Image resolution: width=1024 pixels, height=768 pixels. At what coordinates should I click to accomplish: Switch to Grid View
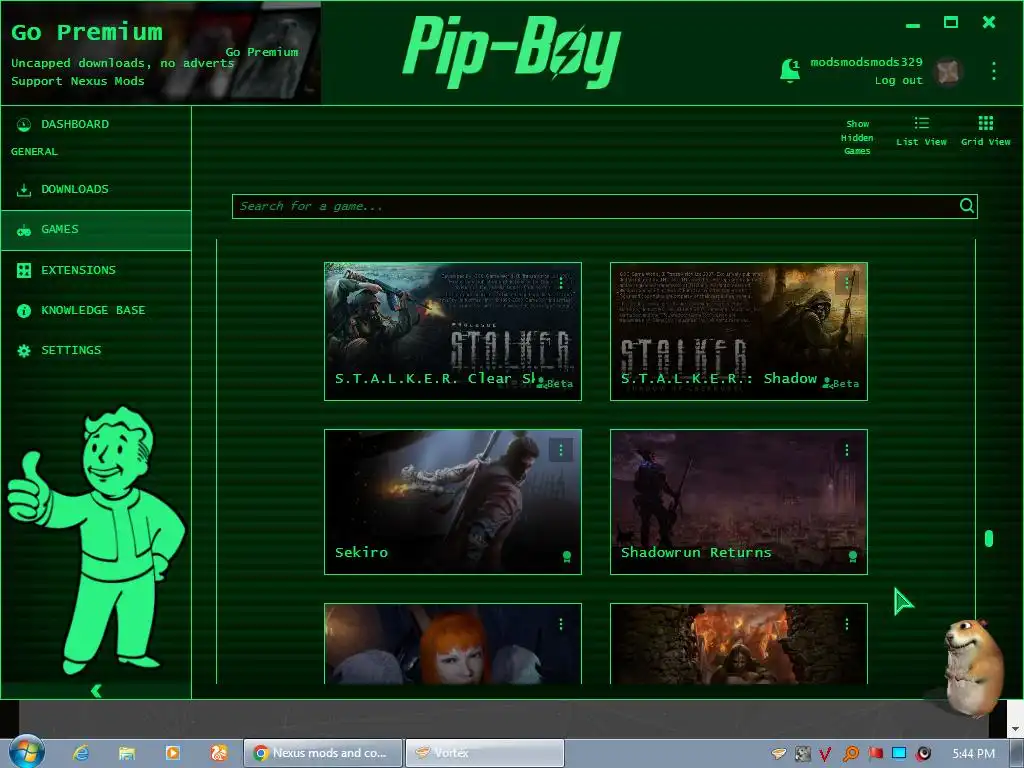click(985, 131)
